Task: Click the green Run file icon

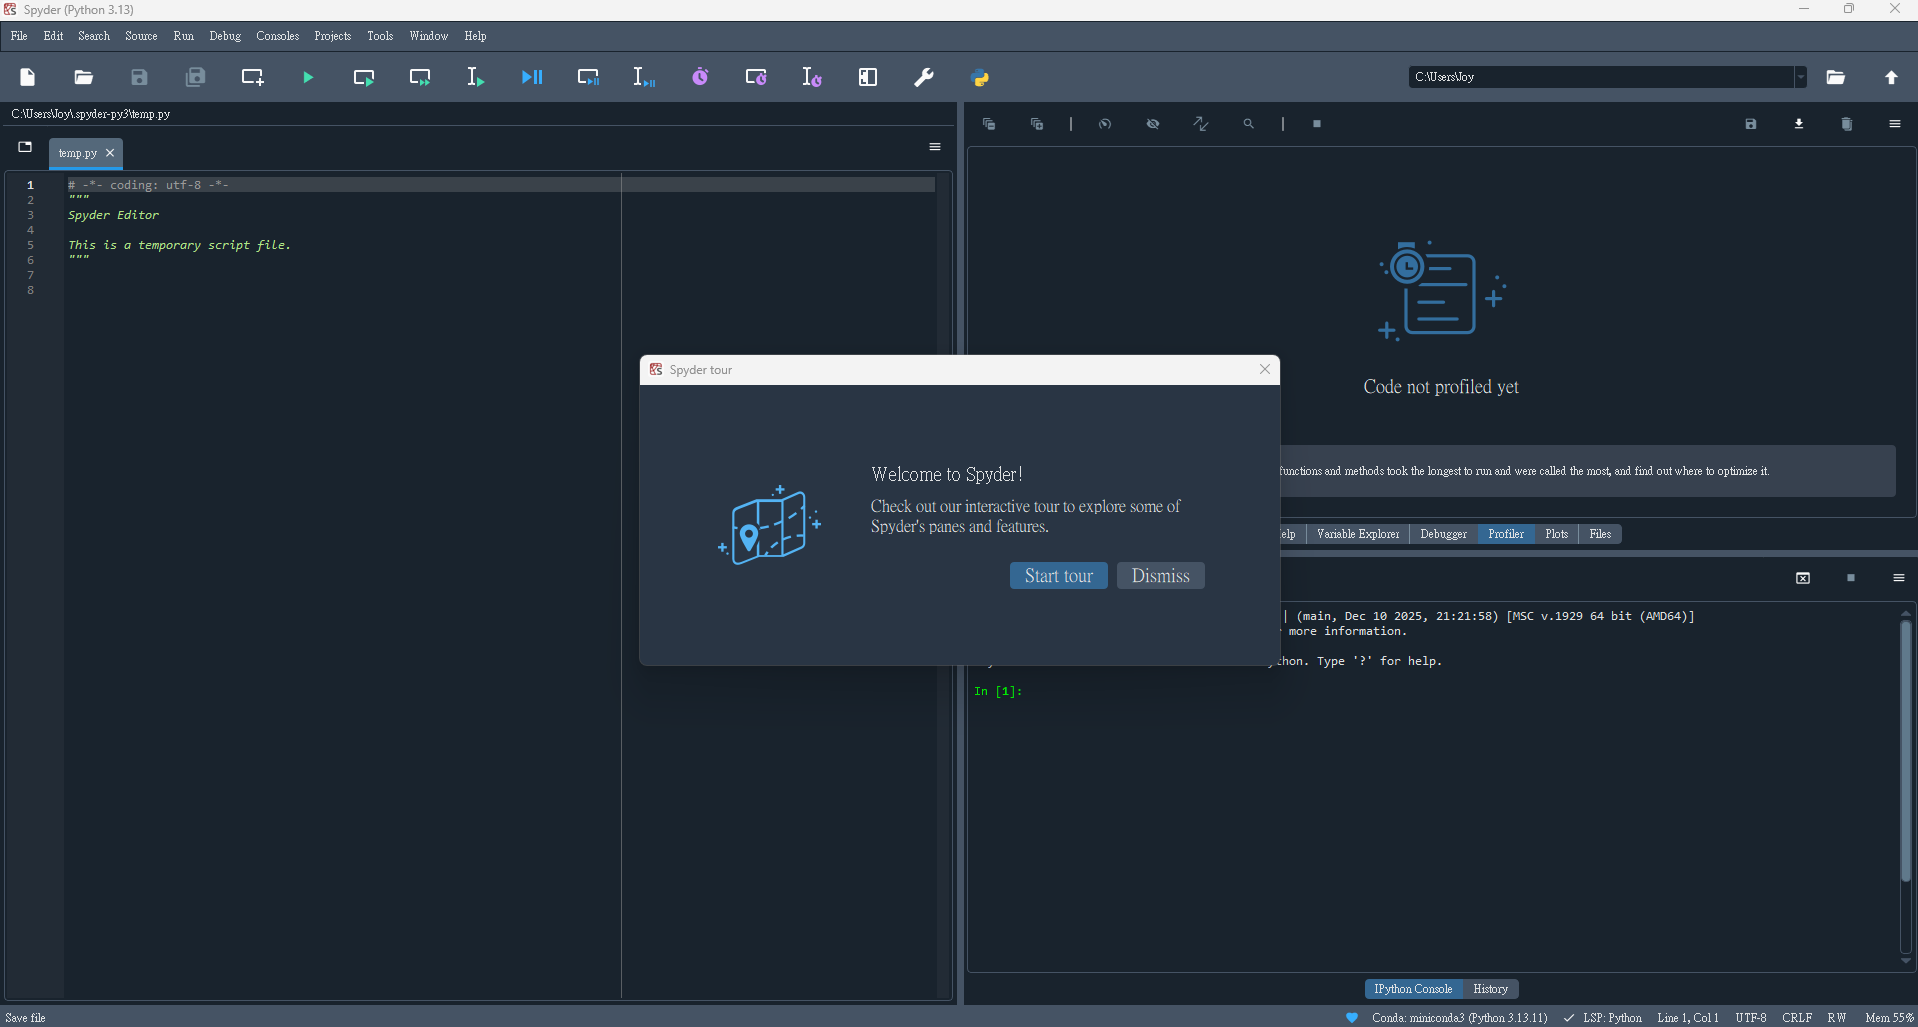Action: 308,78
